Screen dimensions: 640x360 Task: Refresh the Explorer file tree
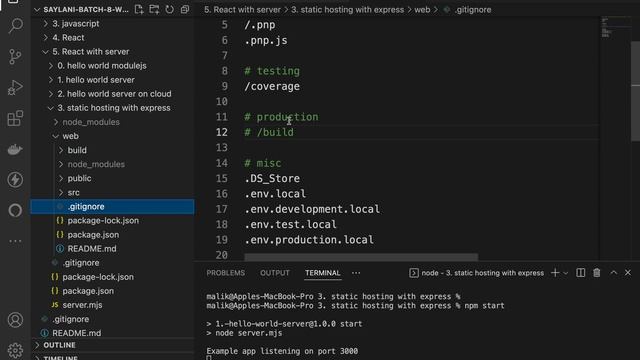[x=169, y=9]
